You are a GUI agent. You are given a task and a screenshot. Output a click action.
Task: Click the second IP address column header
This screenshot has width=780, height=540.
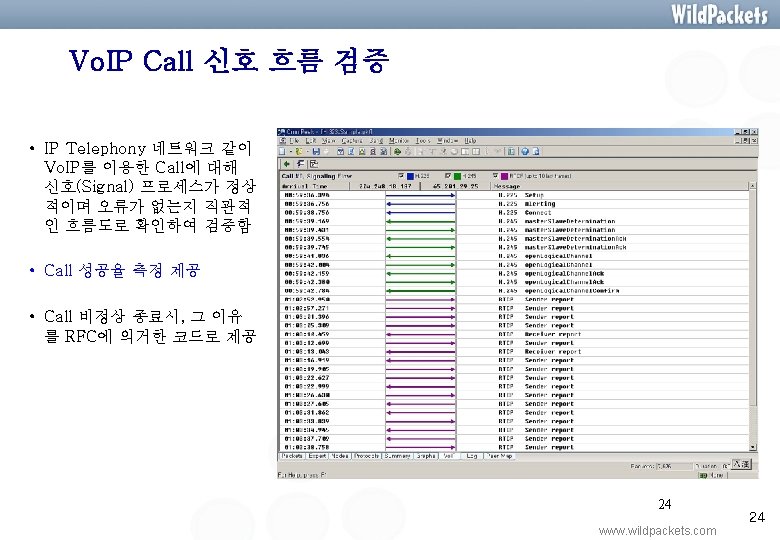click(456, 186)
